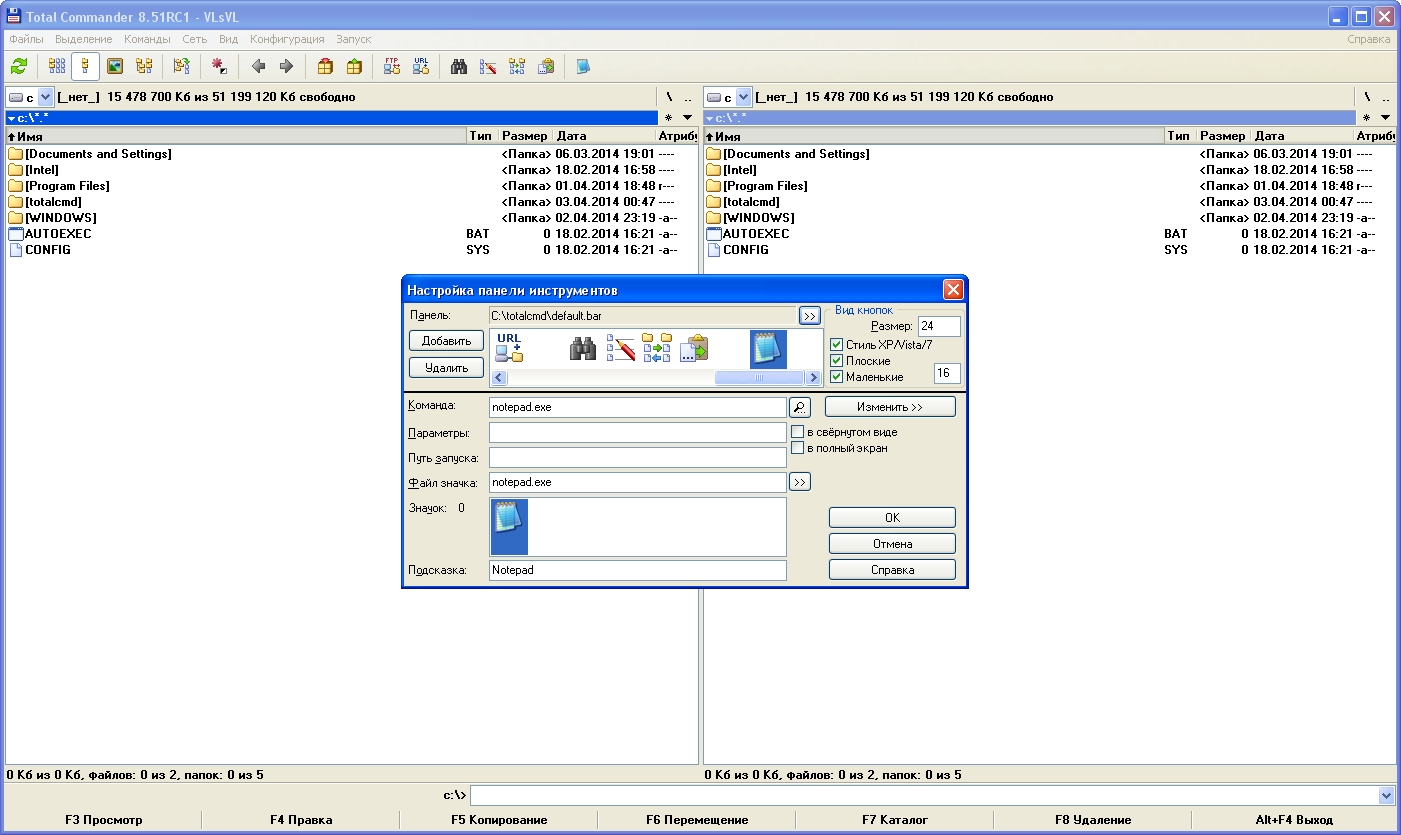Click the Unpack files box icon
Viewport: 1401px width, 835px height.
pyautogui.click(x=354, y=67)
